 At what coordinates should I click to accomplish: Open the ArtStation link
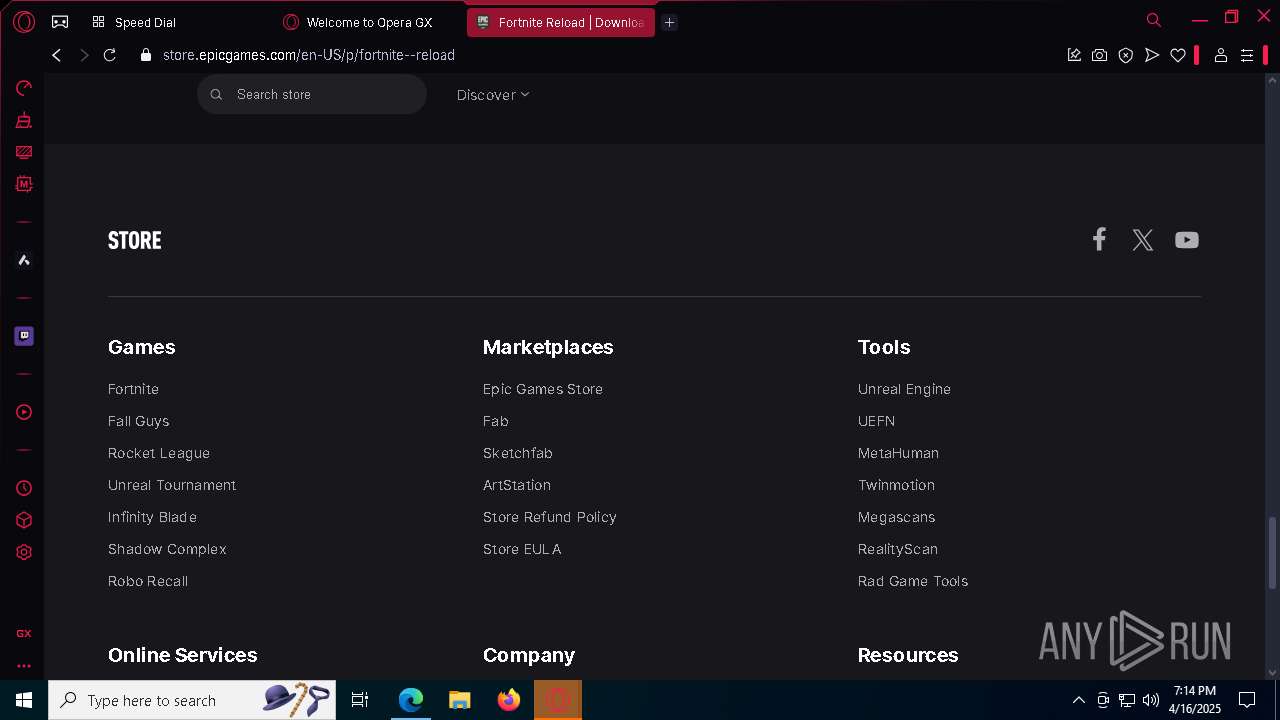coord(517,485)
